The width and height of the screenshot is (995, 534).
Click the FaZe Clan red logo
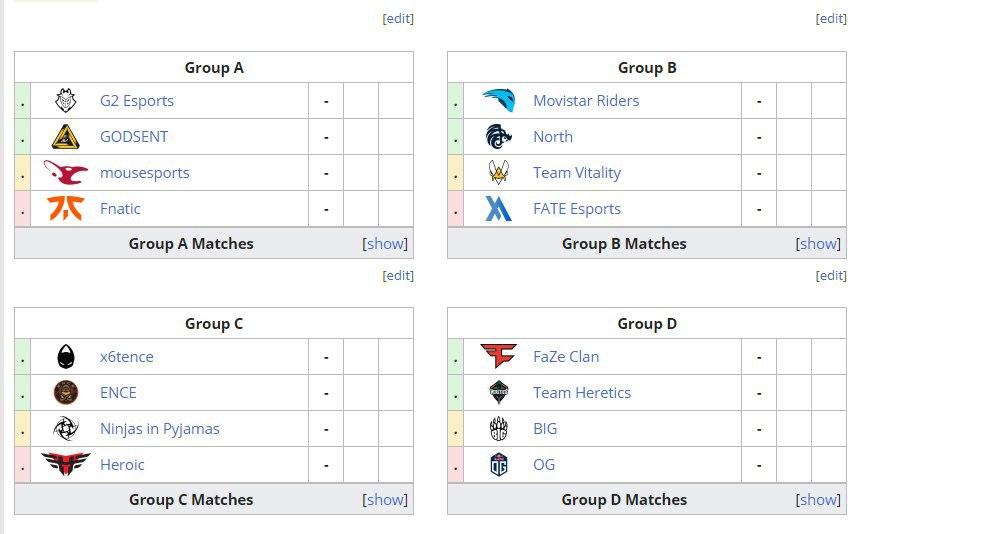pos(499,356)
